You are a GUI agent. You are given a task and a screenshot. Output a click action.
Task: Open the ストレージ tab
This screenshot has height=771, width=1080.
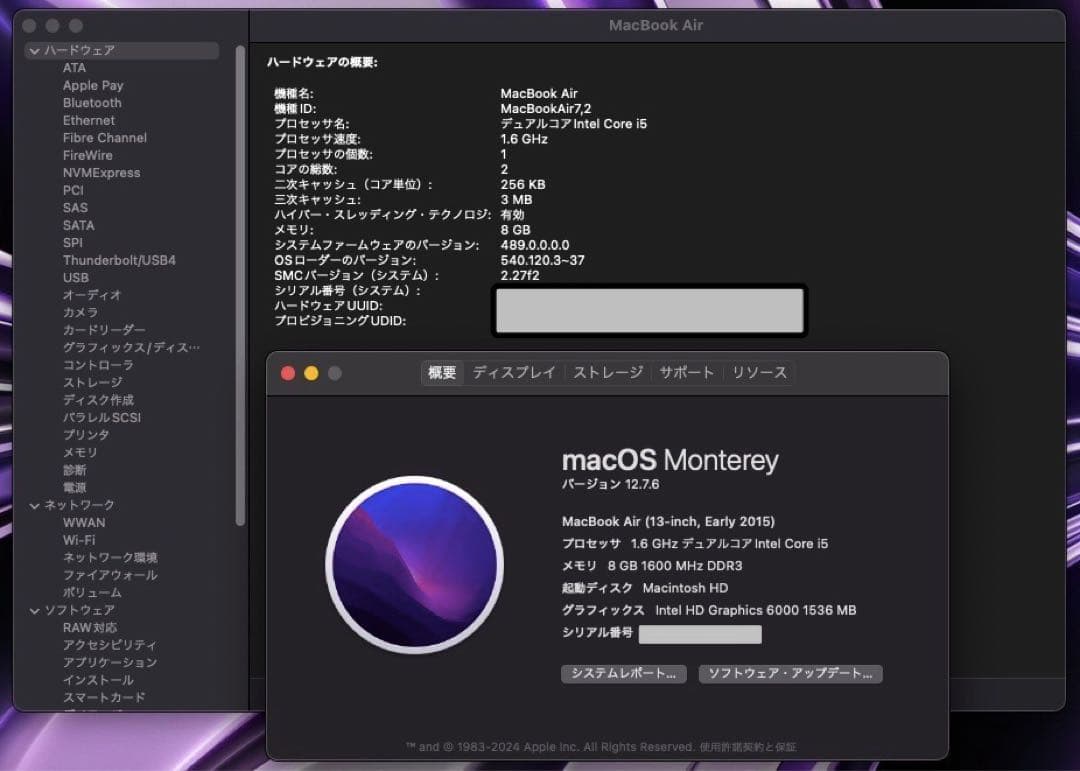608,372
